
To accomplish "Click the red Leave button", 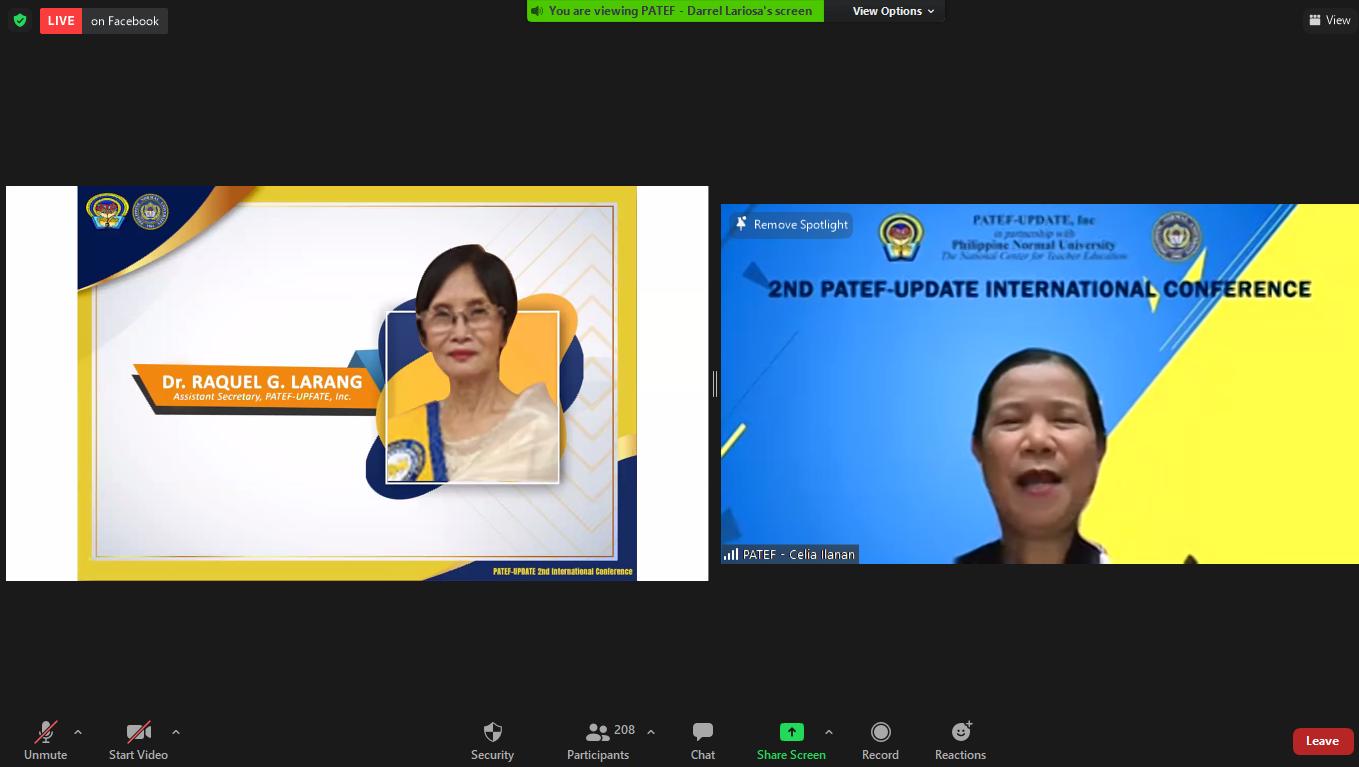I will coord(1322,741).
